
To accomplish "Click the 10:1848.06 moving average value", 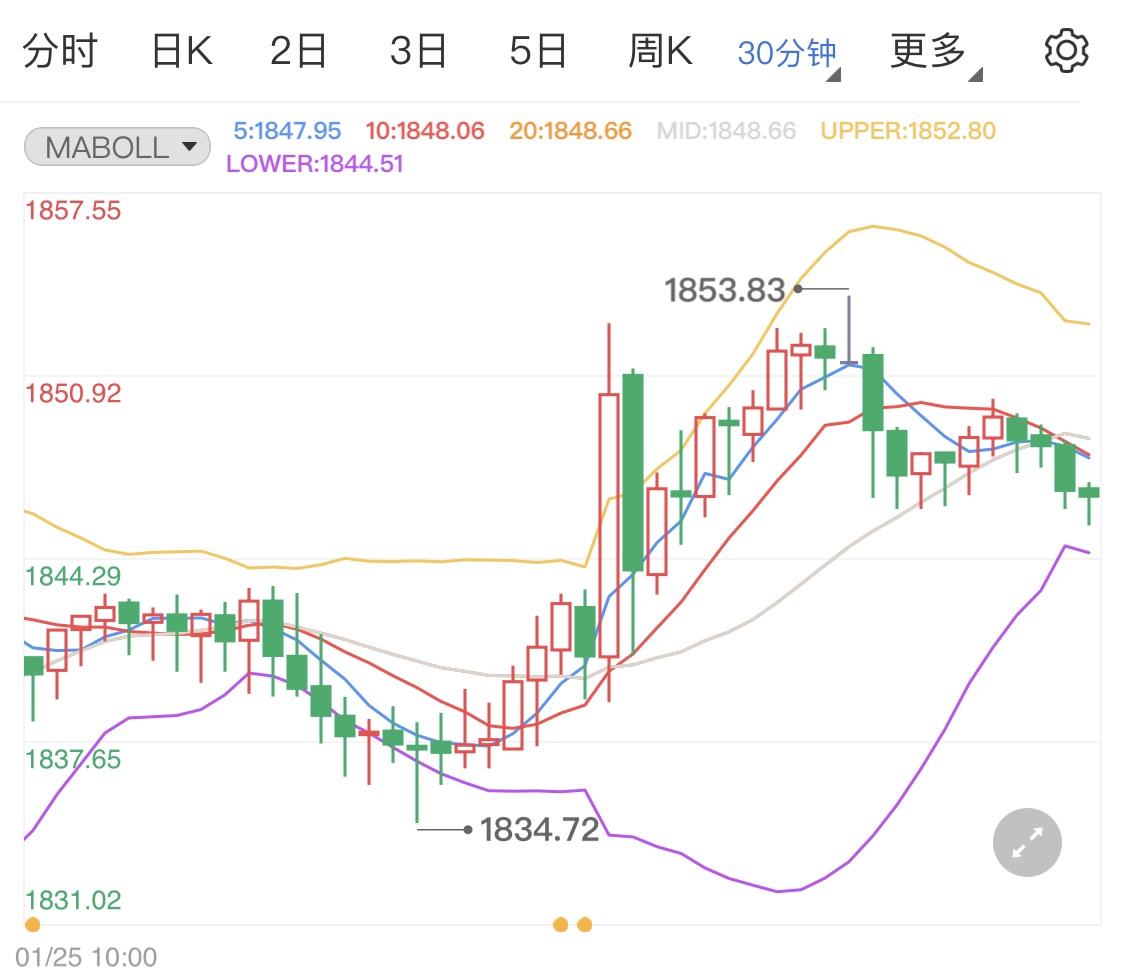I will tap(425, 131).
